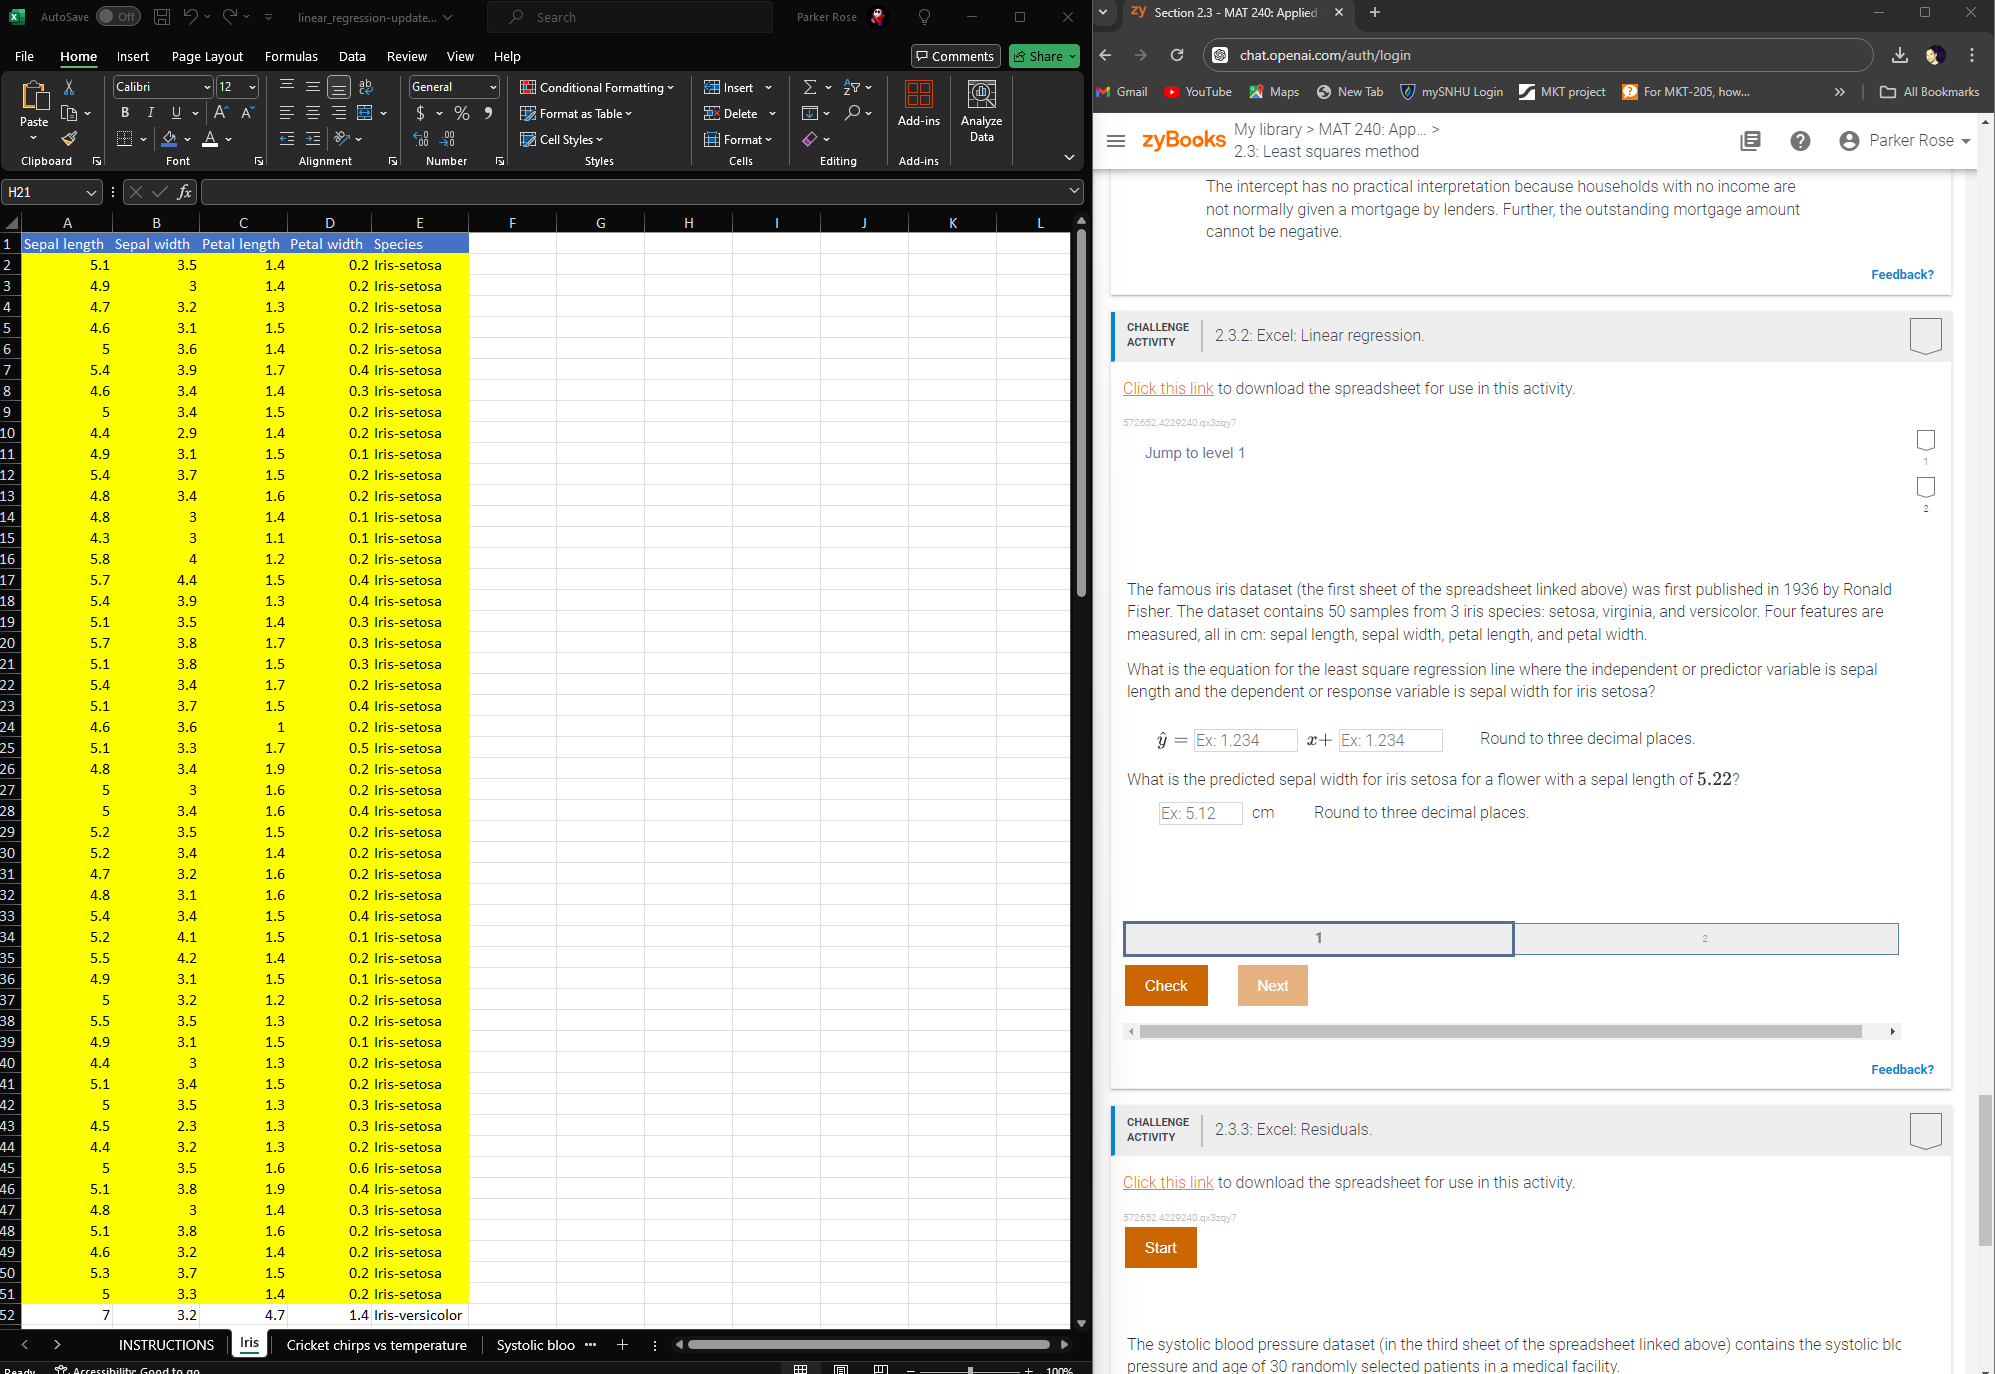The width and height of the screenshot is (1995, 1374).
Task: Click the Format Painter brush icon
Action: click(69, 139)
